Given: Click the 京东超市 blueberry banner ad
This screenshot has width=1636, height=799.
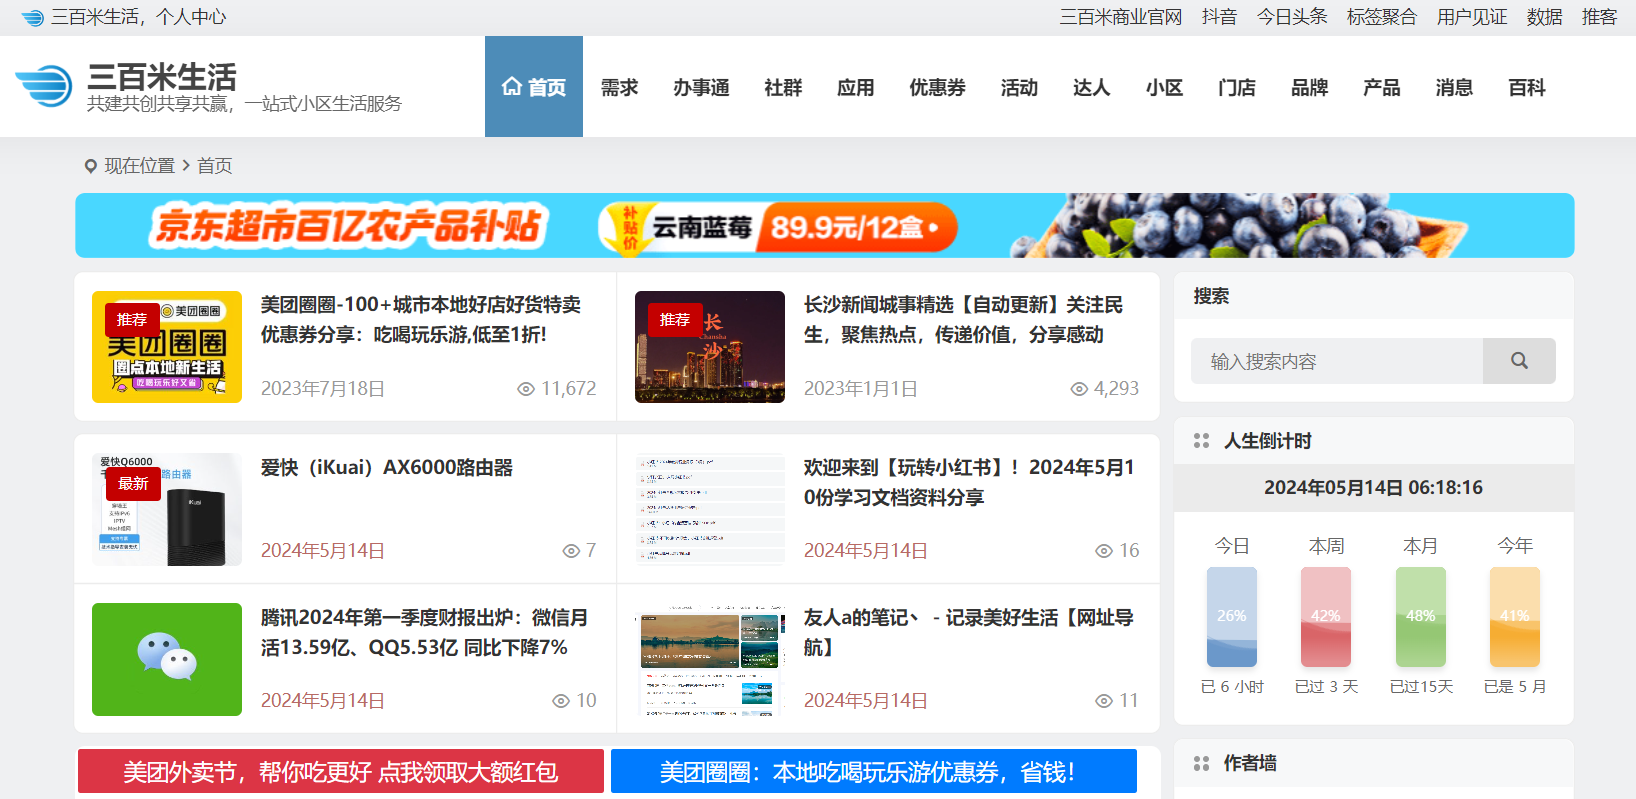Looking at the screenshot, I should click(x=824, y=225).
